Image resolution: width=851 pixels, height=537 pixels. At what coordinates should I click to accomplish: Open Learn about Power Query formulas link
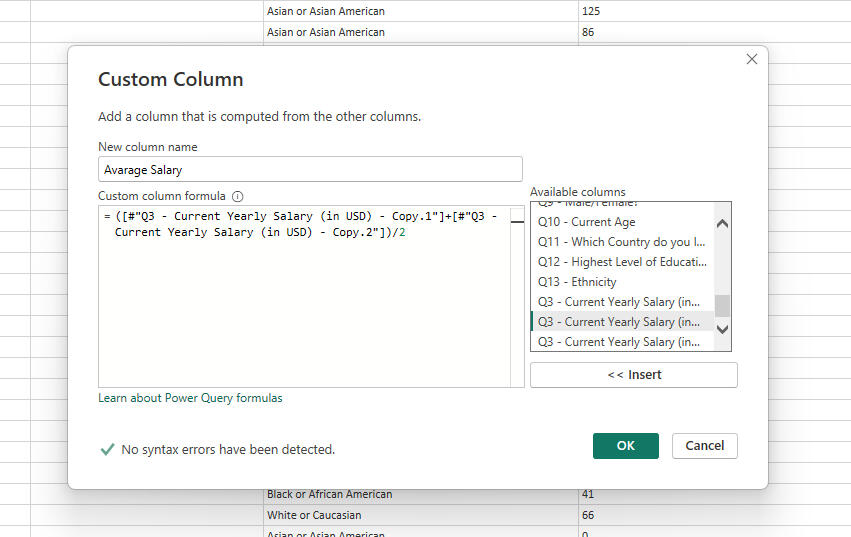pos(190,398)
